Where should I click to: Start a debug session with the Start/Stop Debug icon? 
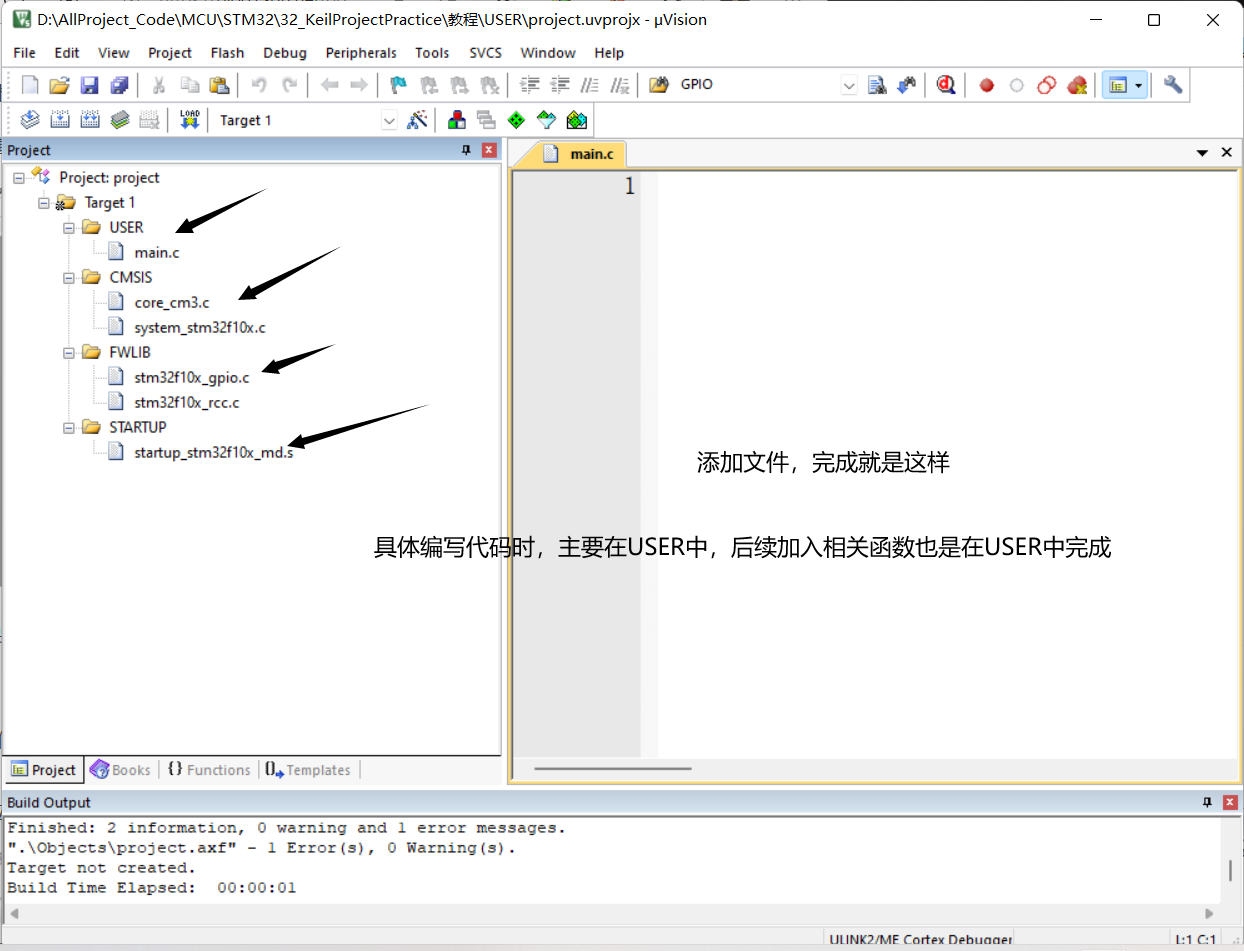(946, 84)
